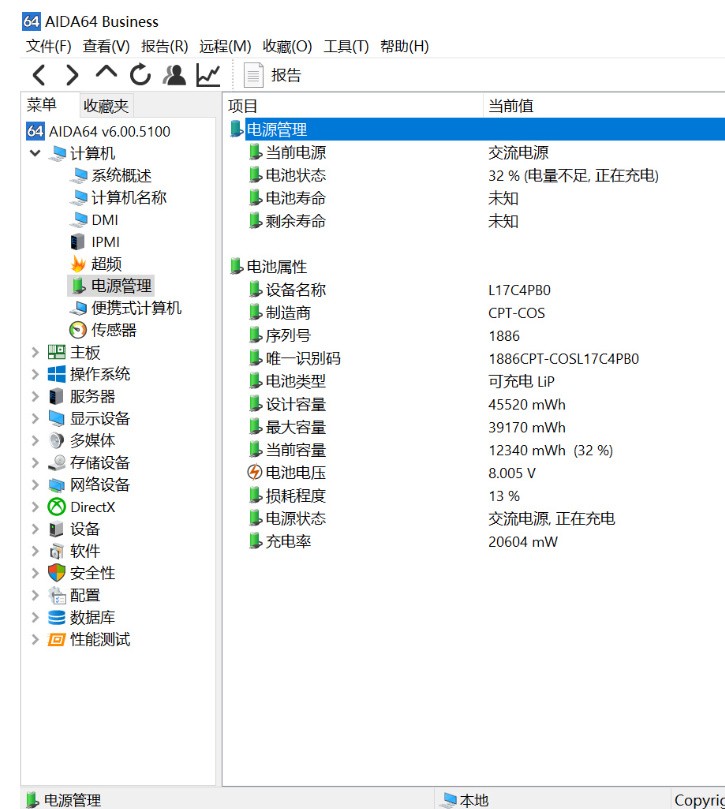Switch to the 收藏夹 tab
Viewport: 725px width, 809px height.
point(106,106)
